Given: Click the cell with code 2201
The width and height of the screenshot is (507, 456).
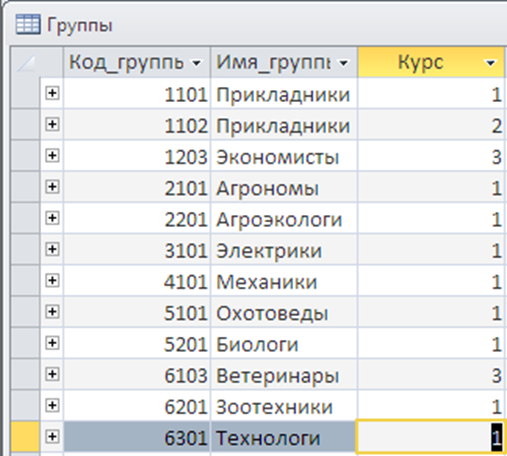Looking at the screenshot, I should click(137, 218).
